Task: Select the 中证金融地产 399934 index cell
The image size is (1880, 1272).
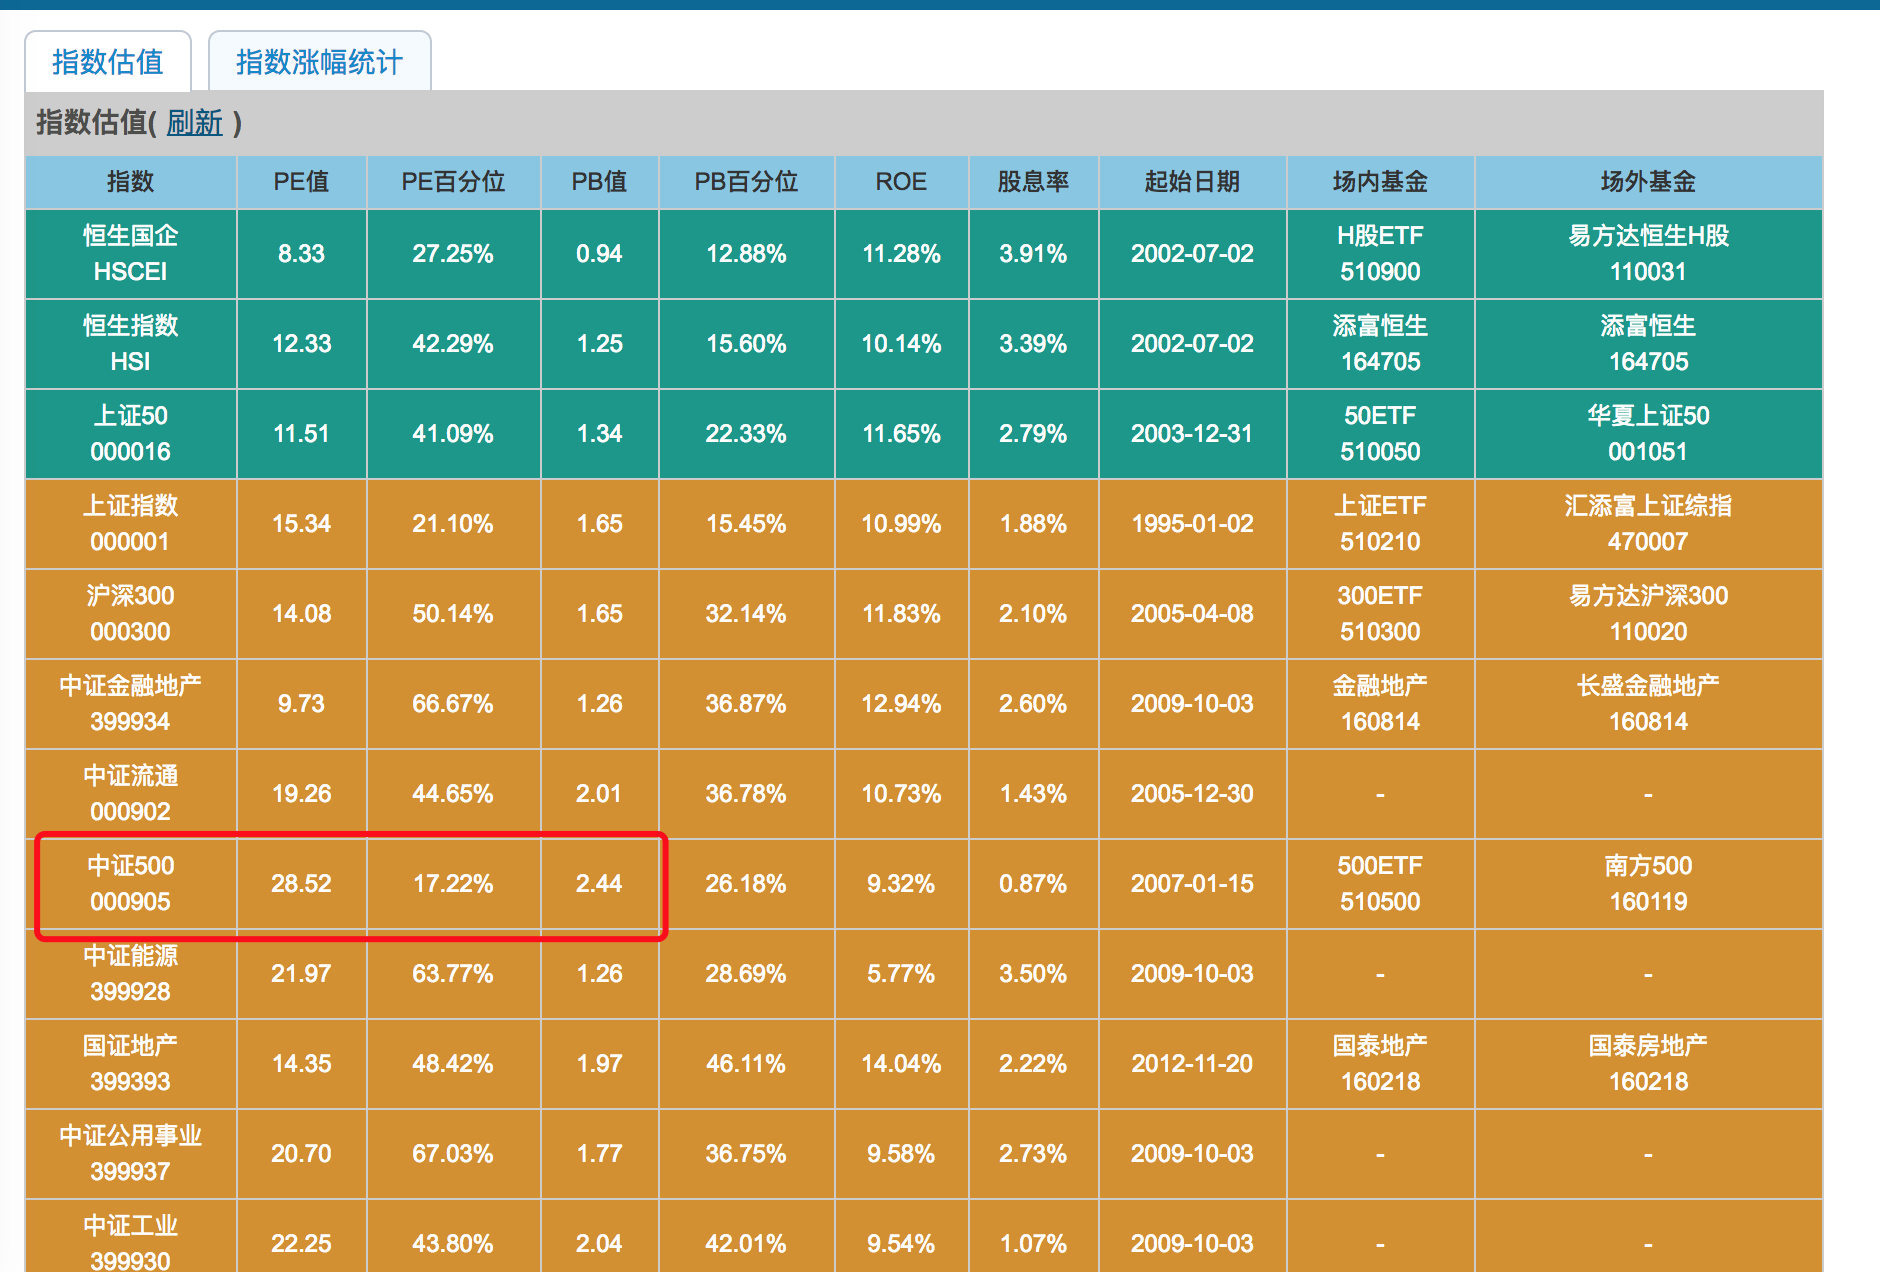Action: pyautogui.click(x=130, y=704)
